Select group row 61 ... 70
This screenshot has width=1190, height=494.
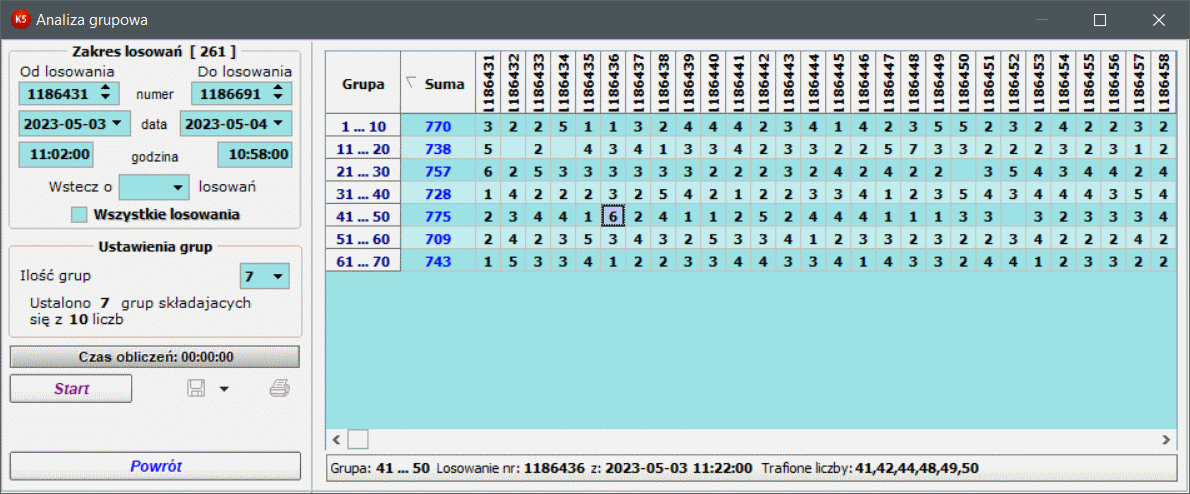pos(364,262)
